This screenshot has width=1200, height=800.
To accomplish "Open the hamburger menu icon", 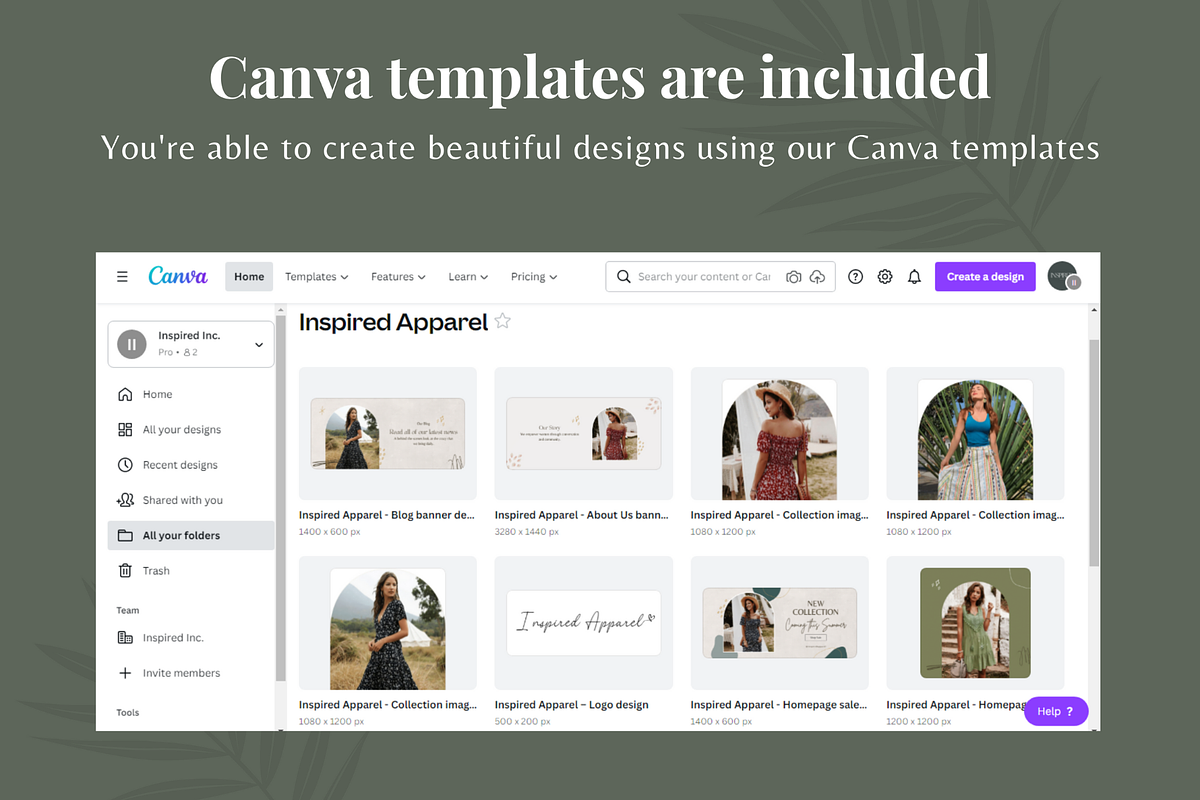I will 122,277.
